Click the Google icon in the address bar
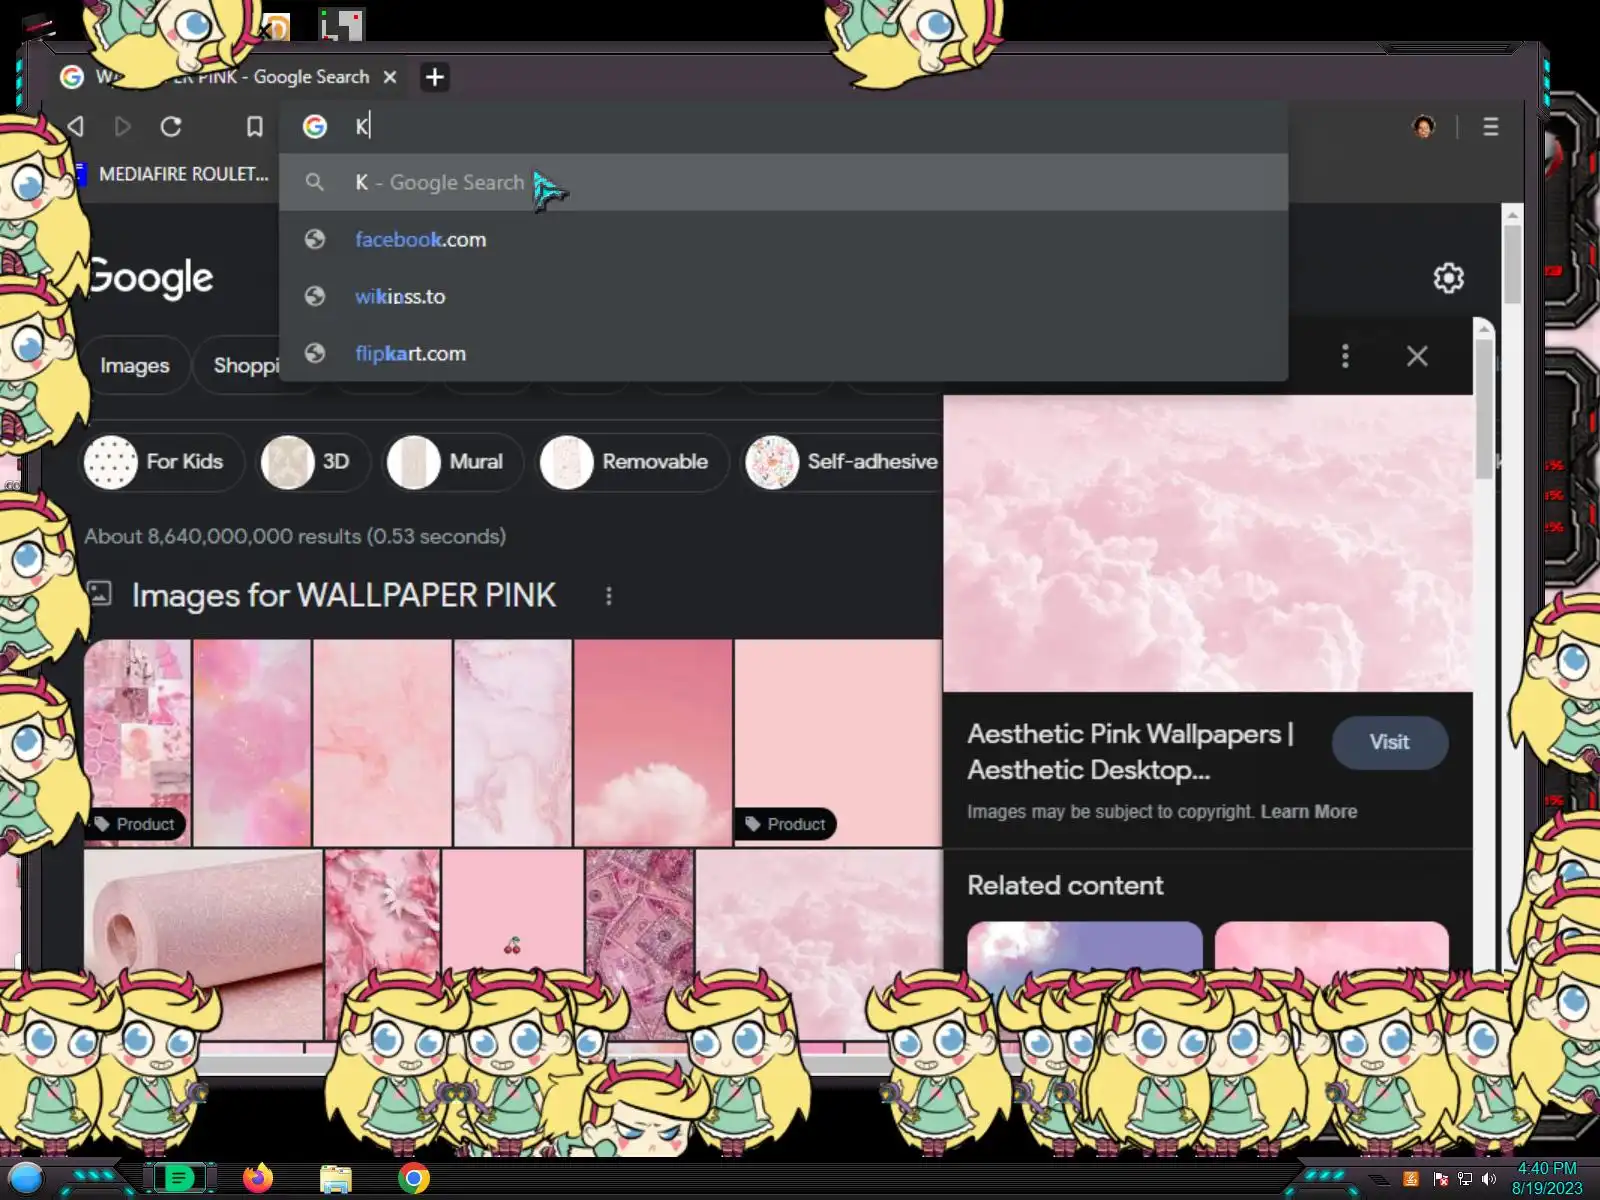The width and height of the screenshot is (1600, 1200). 315,126
